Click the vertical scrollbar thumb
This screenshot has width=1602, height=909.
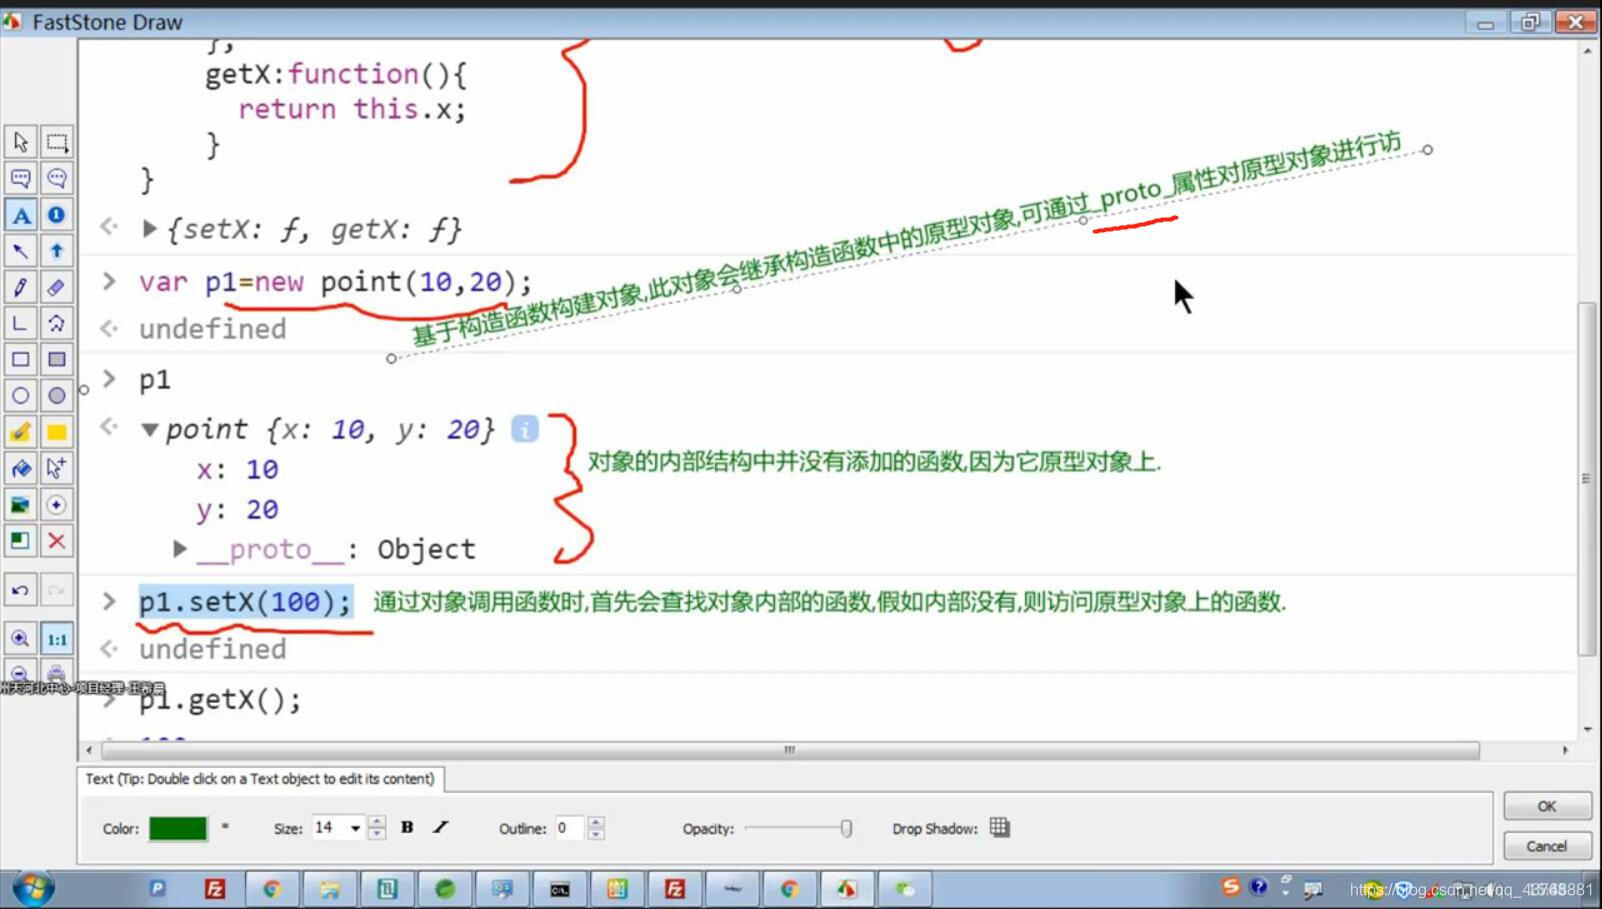click(x=1587, y=478)
